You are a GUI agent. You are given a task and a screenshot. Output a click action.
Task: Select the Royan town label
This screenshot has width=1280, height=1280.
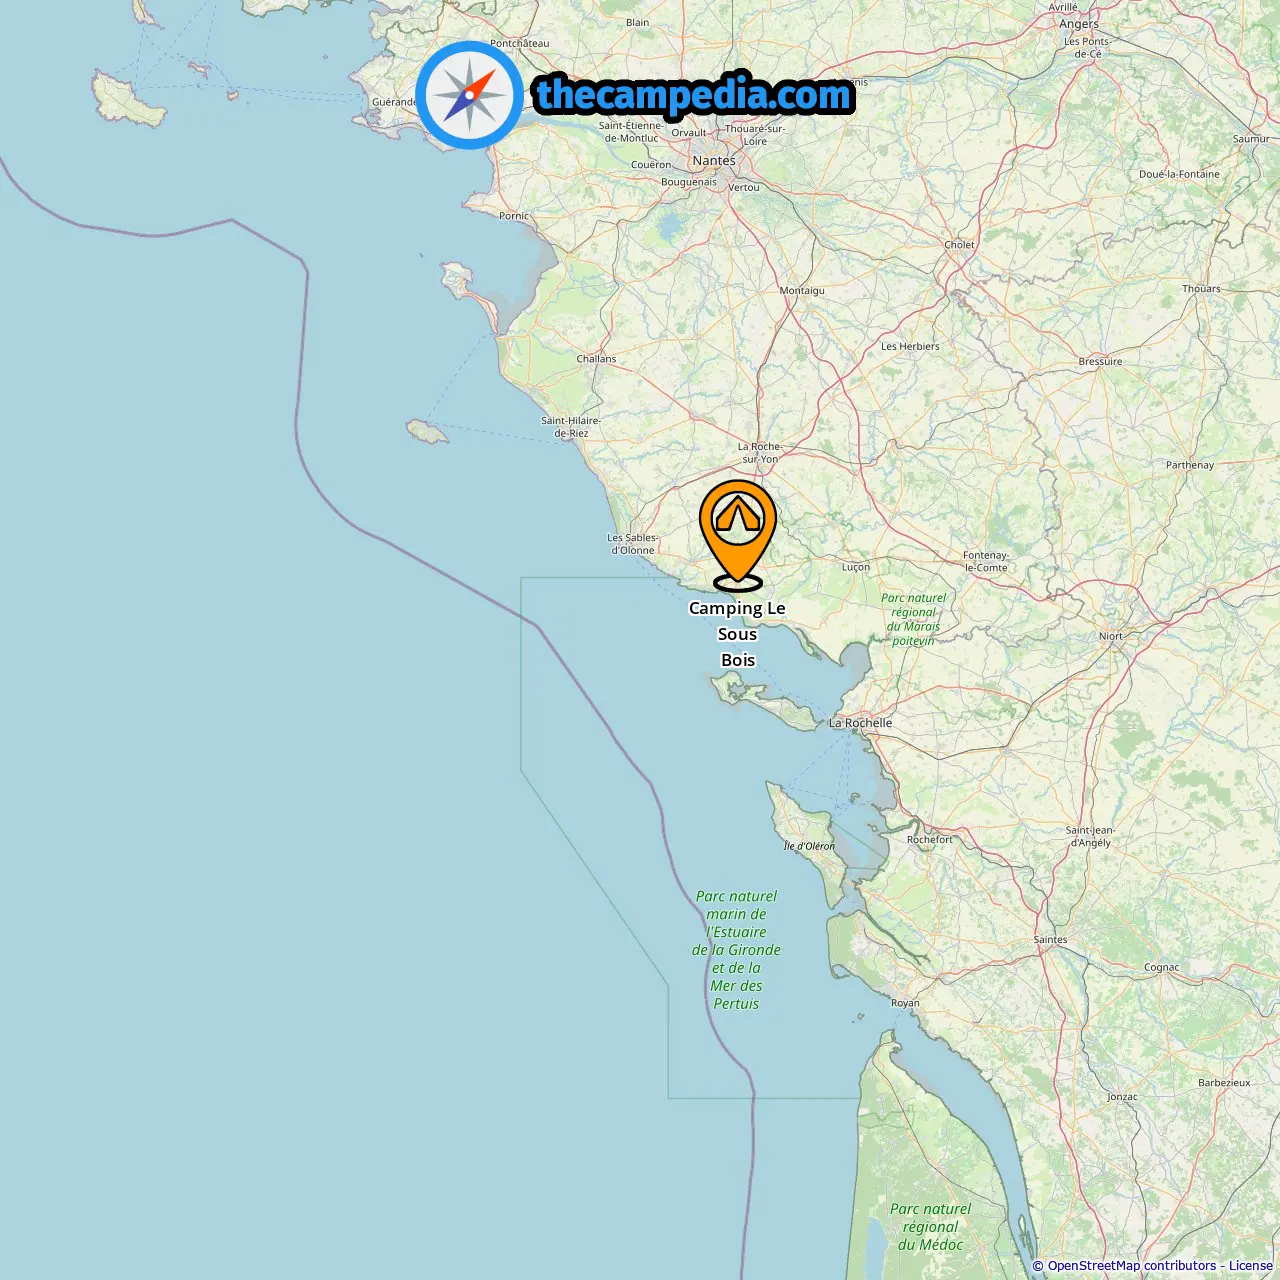coord(905,1003)
